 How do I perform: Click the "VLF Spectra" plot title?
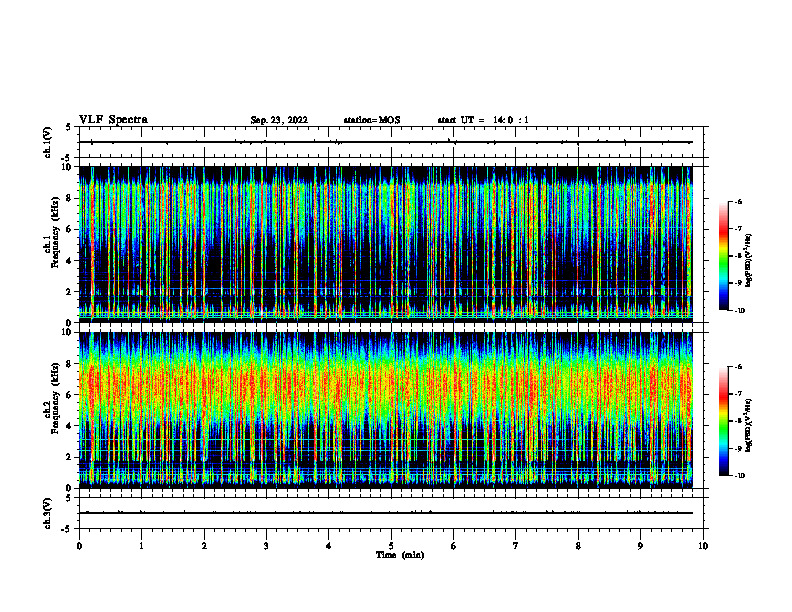coord(113,120)
